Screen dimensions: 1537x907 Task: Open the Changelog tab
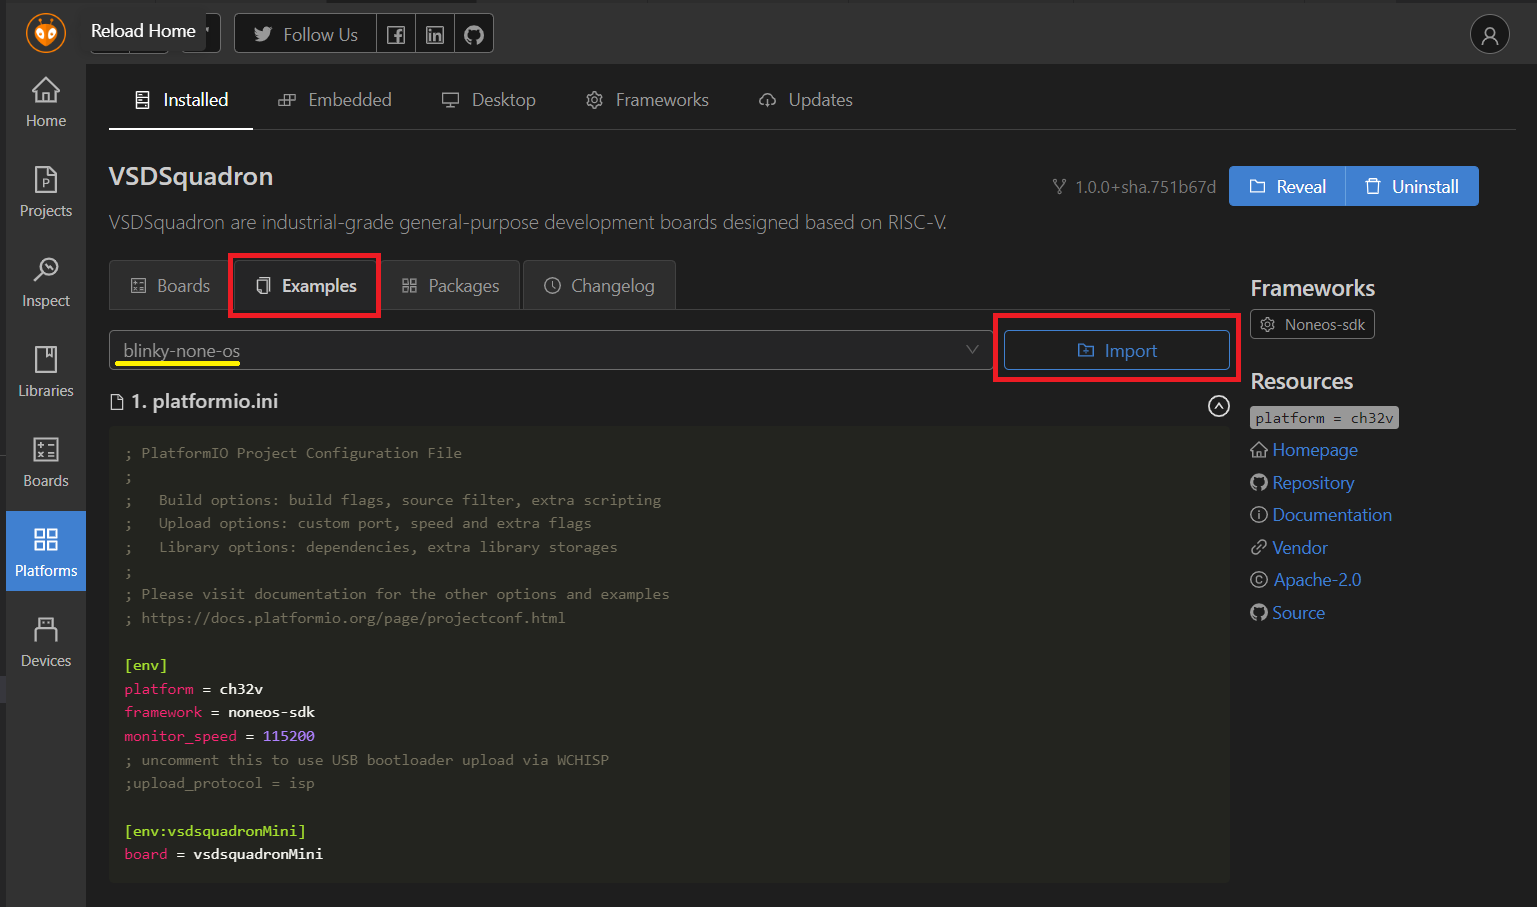[599, 286]
